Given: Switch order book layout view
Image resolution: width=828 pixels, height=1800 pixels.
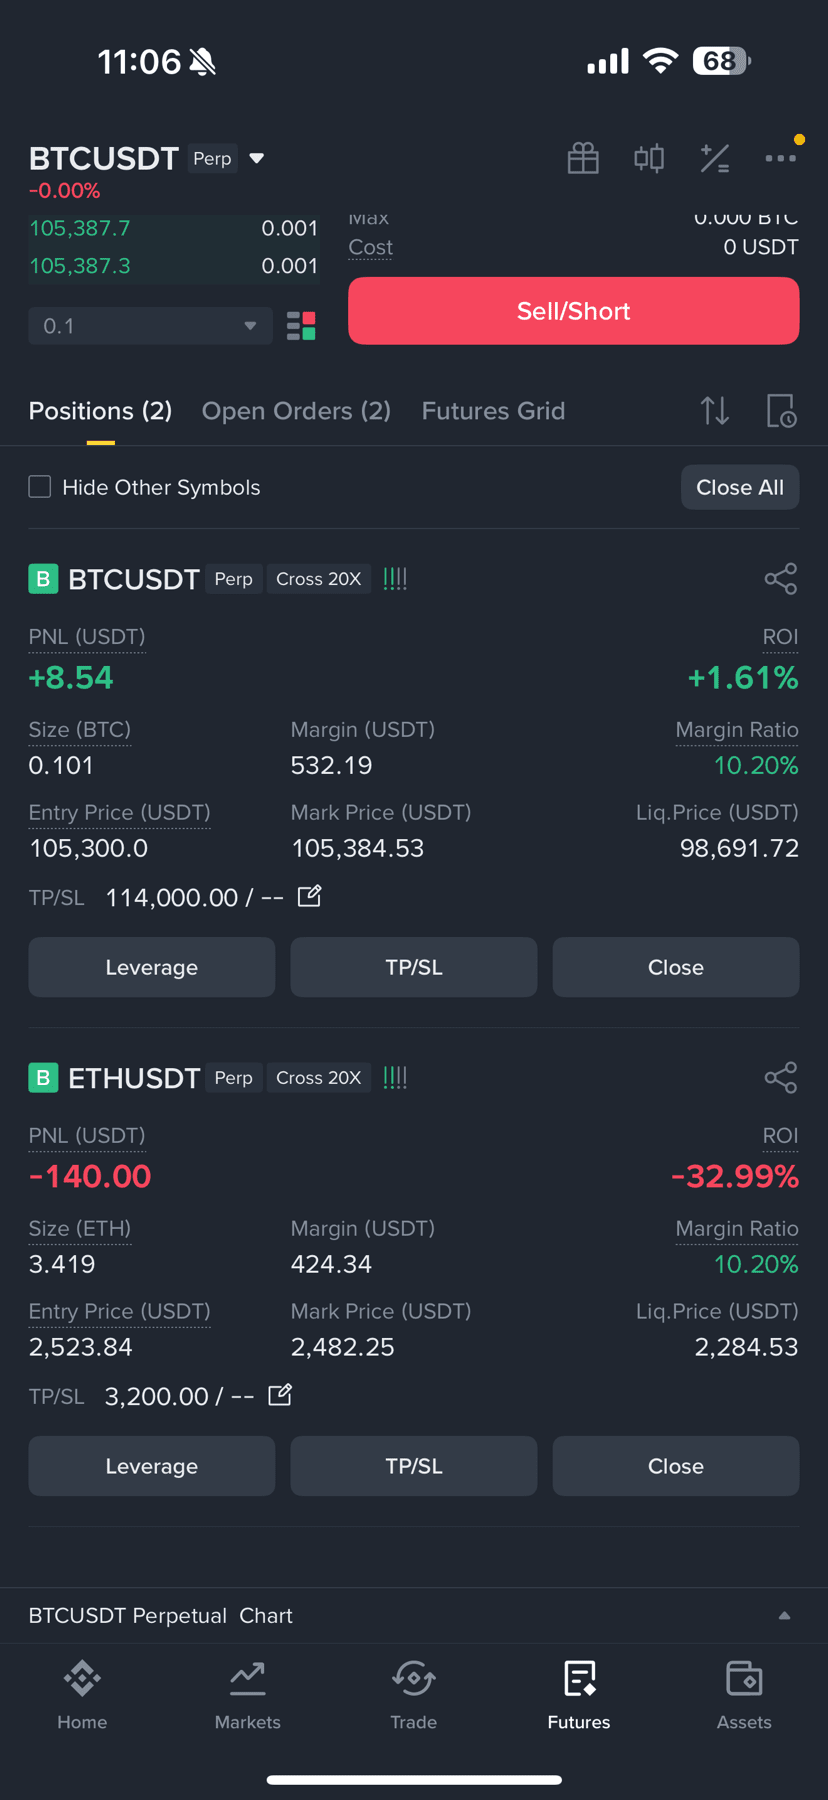Looking at the screenshot, I should [301, 326].
